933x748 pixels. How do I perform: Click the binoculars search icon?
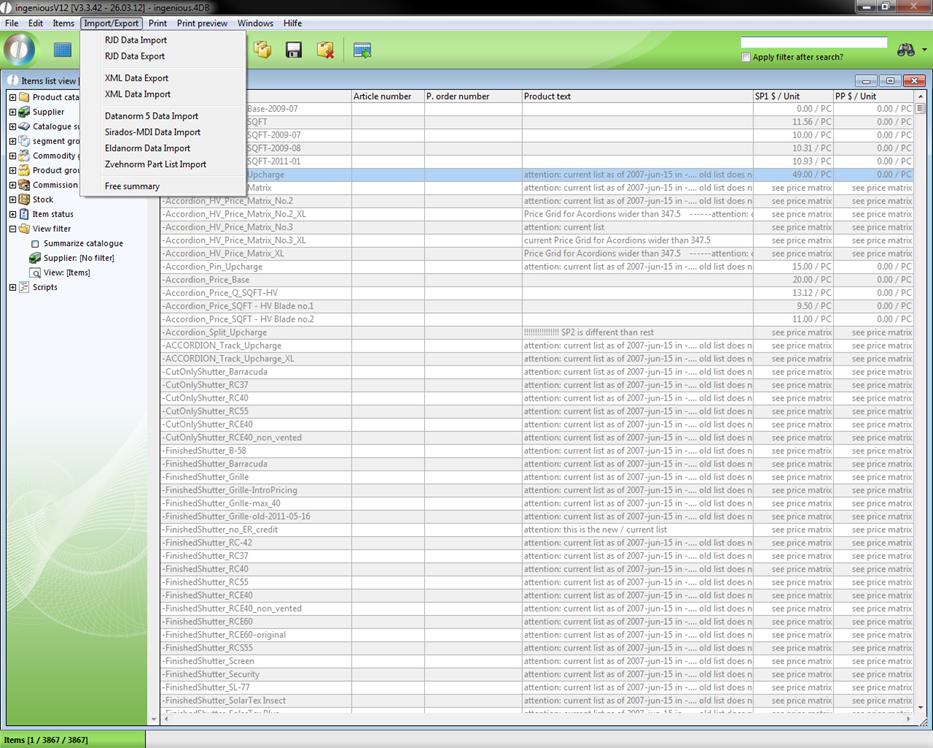click(x=906, y=50)
